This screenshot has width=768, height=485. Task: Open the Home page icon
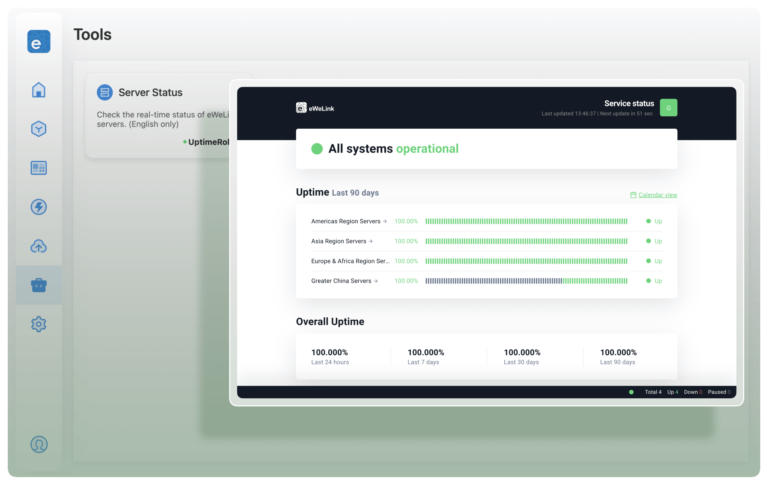tap(39, 90)
